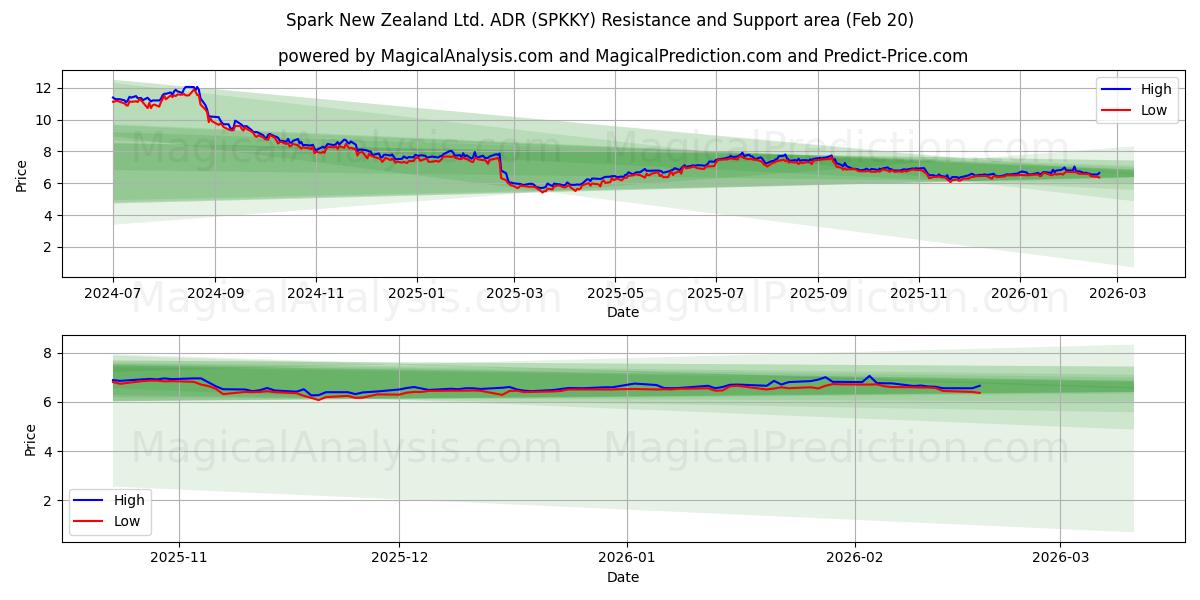Click the 2025-11 tick label on top chart
This screenshot has height=600, width=1200.
(x=919, y=294)
